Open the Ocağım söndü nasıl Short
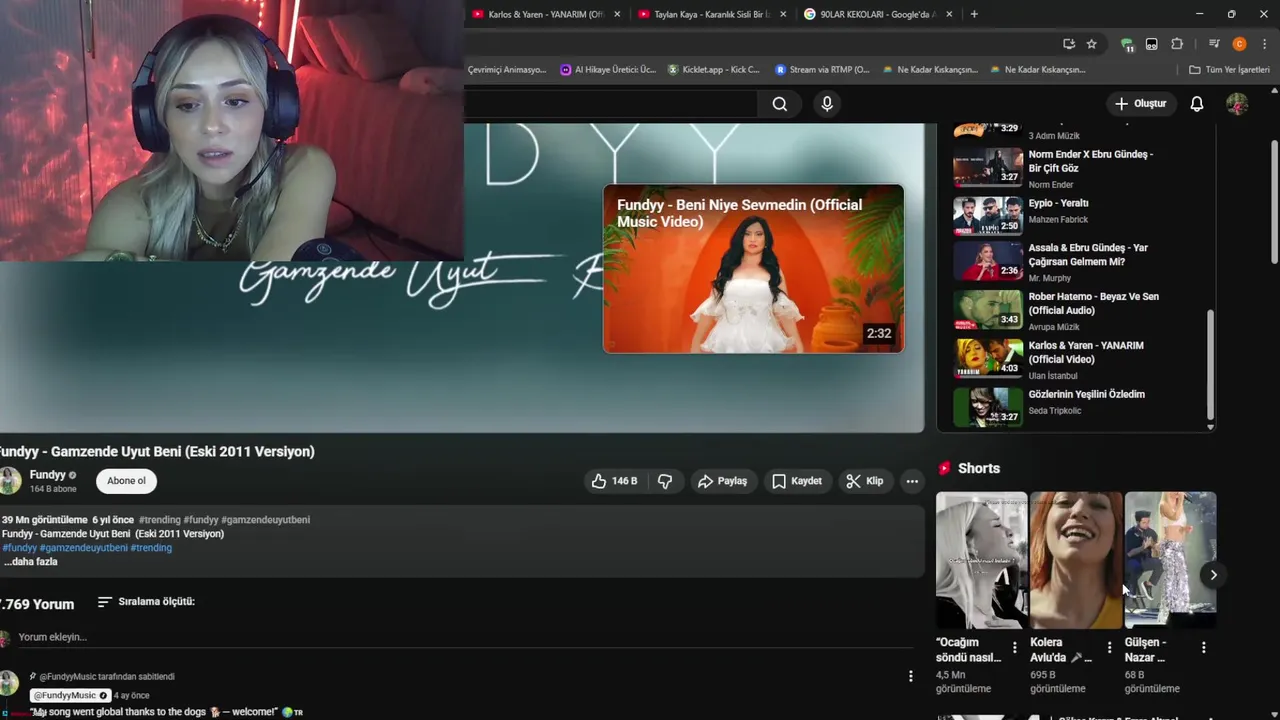This screenshot has height=720, width=1280. click(981, 560)
